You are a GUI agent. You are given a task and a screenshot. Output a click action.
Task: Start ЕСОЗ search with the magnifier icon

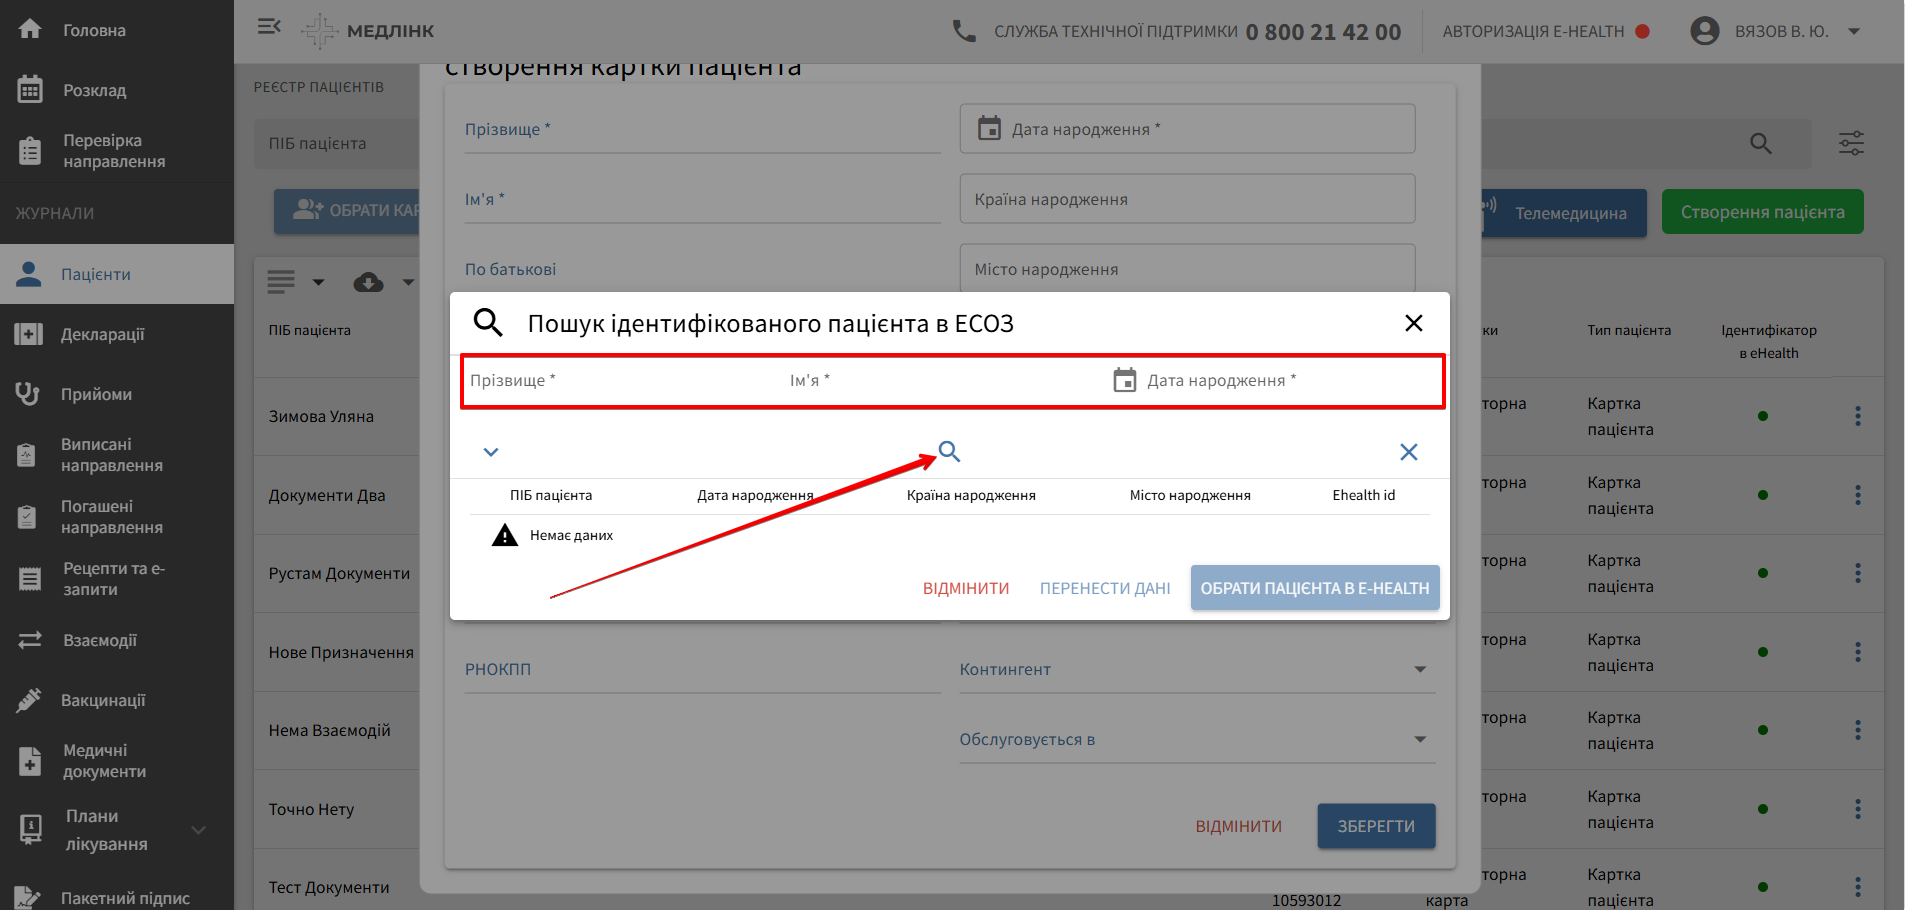(948, 452)
